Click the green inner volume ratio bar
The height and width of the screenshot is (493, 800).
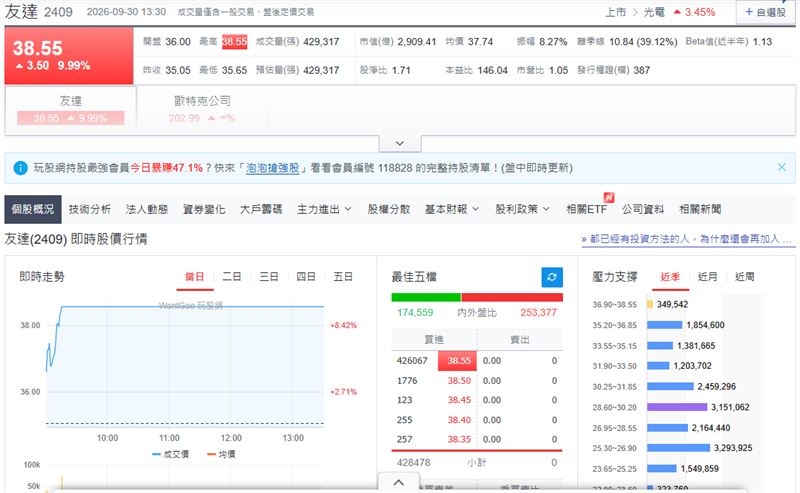pyautogui.click(x=426, y=297)
